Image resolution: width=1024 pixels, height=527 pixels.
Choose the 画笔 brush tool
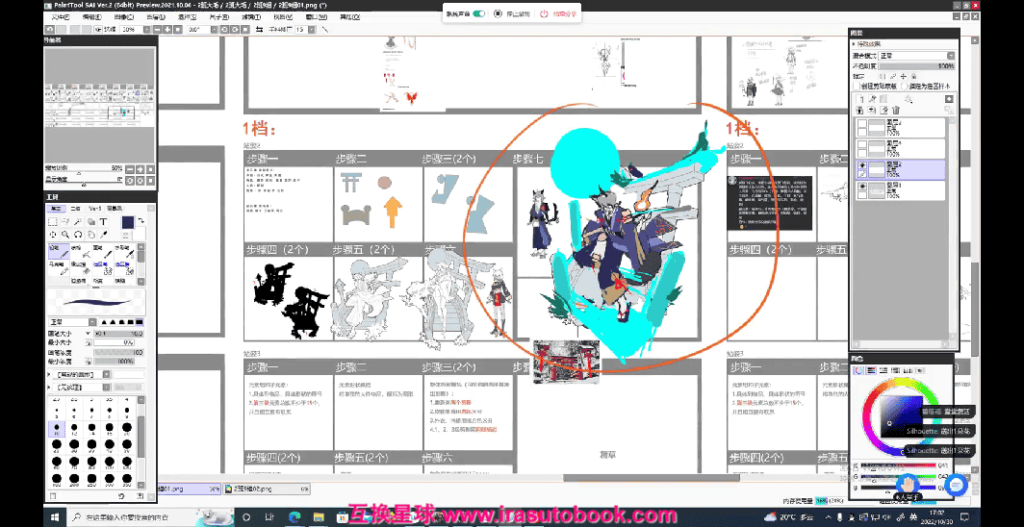point(102,251)
